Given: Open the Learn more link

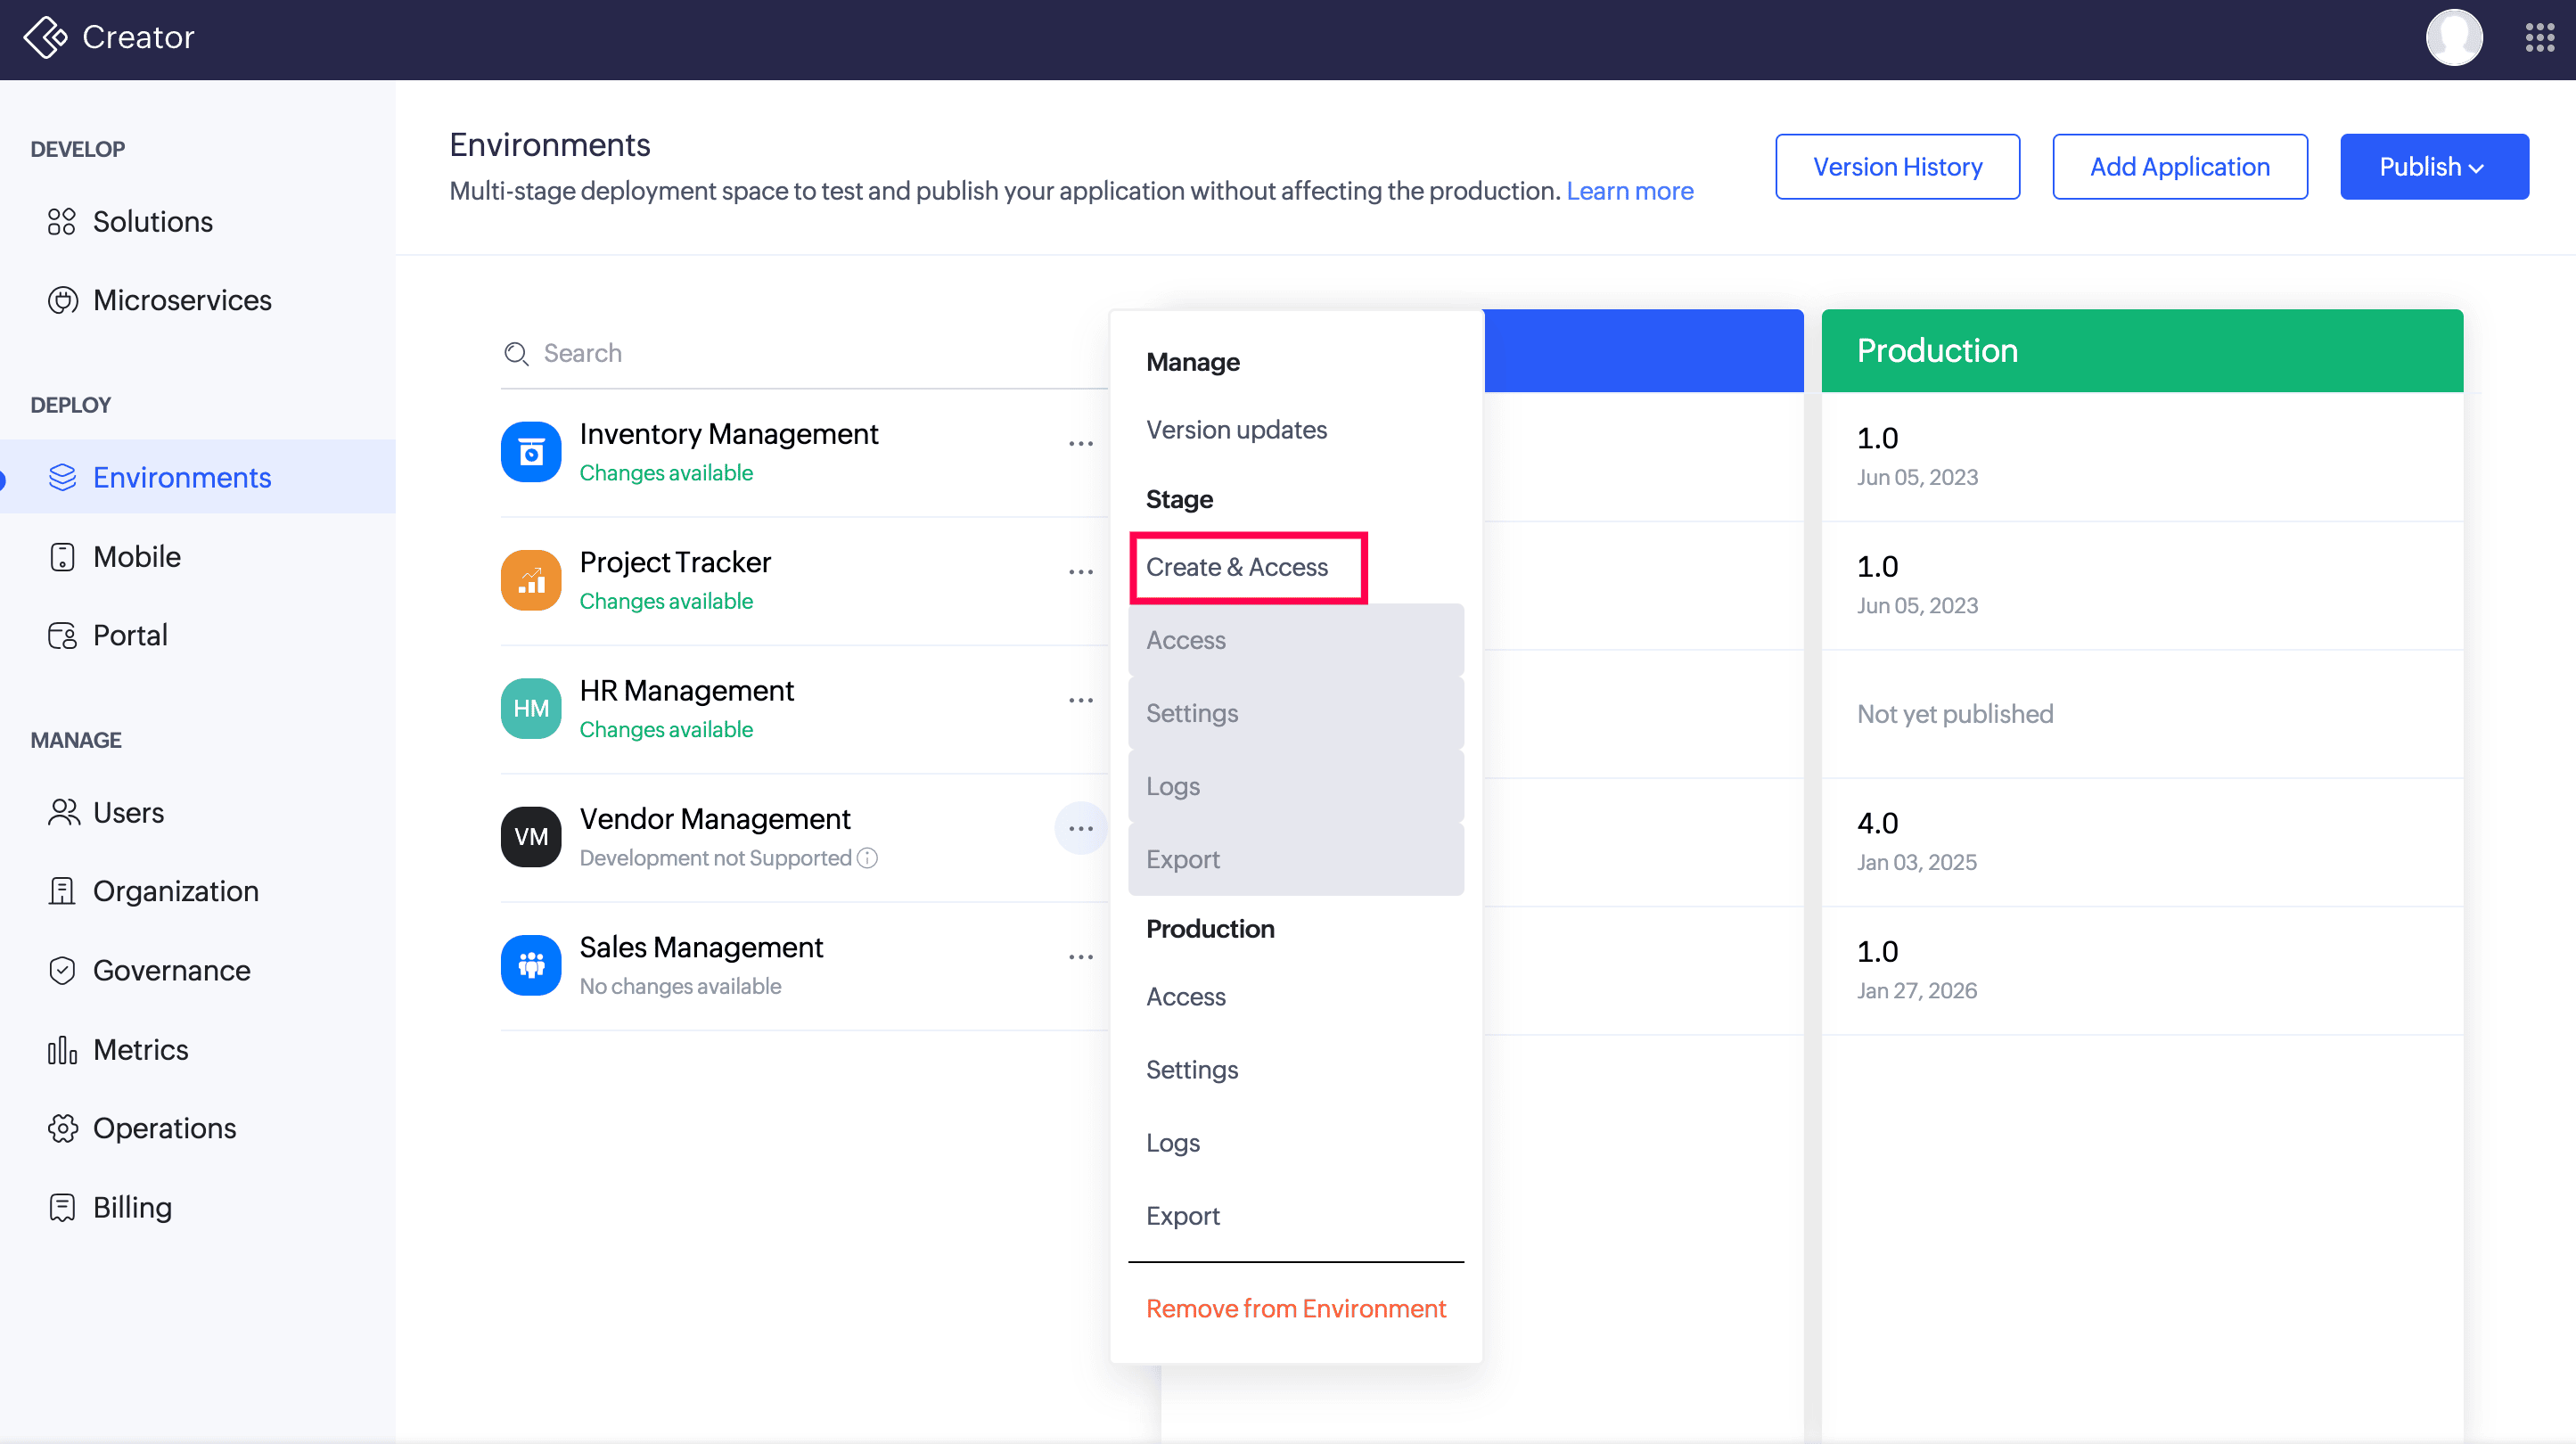Looking at the screenshot, I should click(x=1629, y=191).
